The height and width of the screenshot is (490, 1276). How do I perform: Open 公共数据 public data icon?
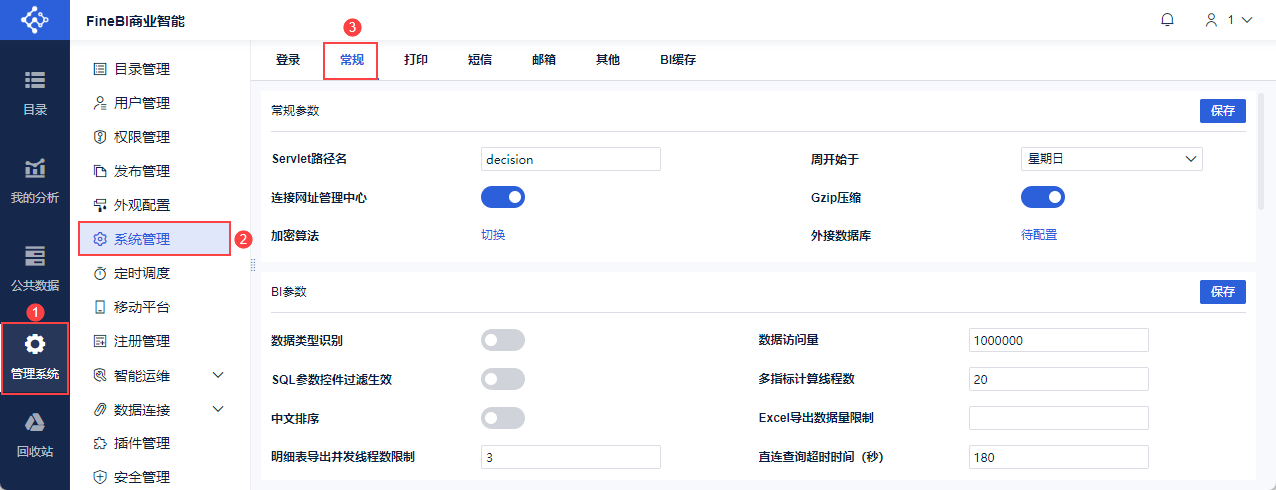(35, 255)
